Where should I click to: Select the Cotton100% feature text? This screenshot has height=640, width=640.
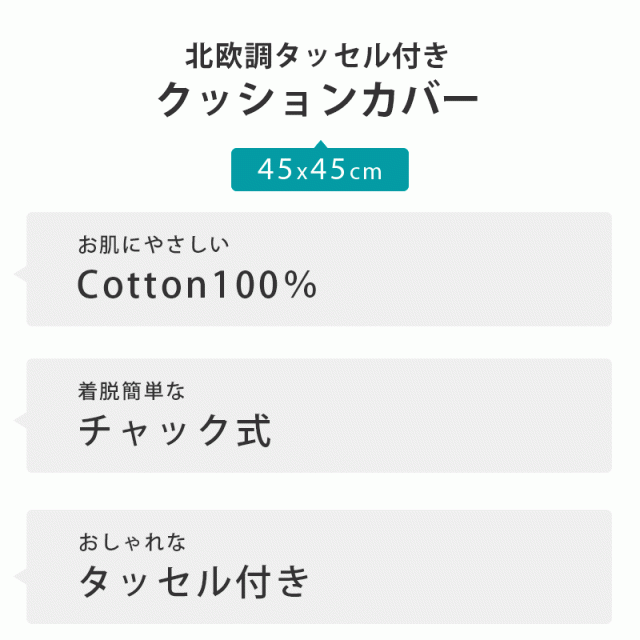click(x=197, y=286)
